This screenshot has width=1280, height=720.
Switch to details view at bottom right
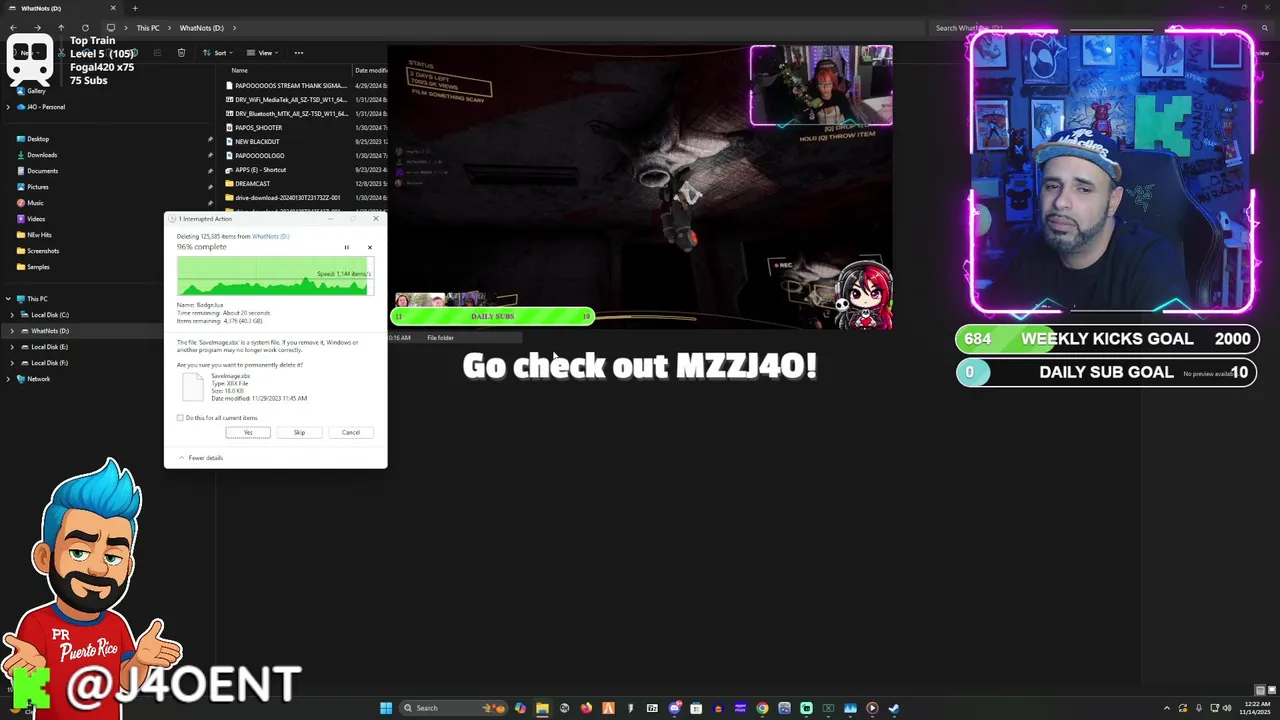tap(1260, 690)
